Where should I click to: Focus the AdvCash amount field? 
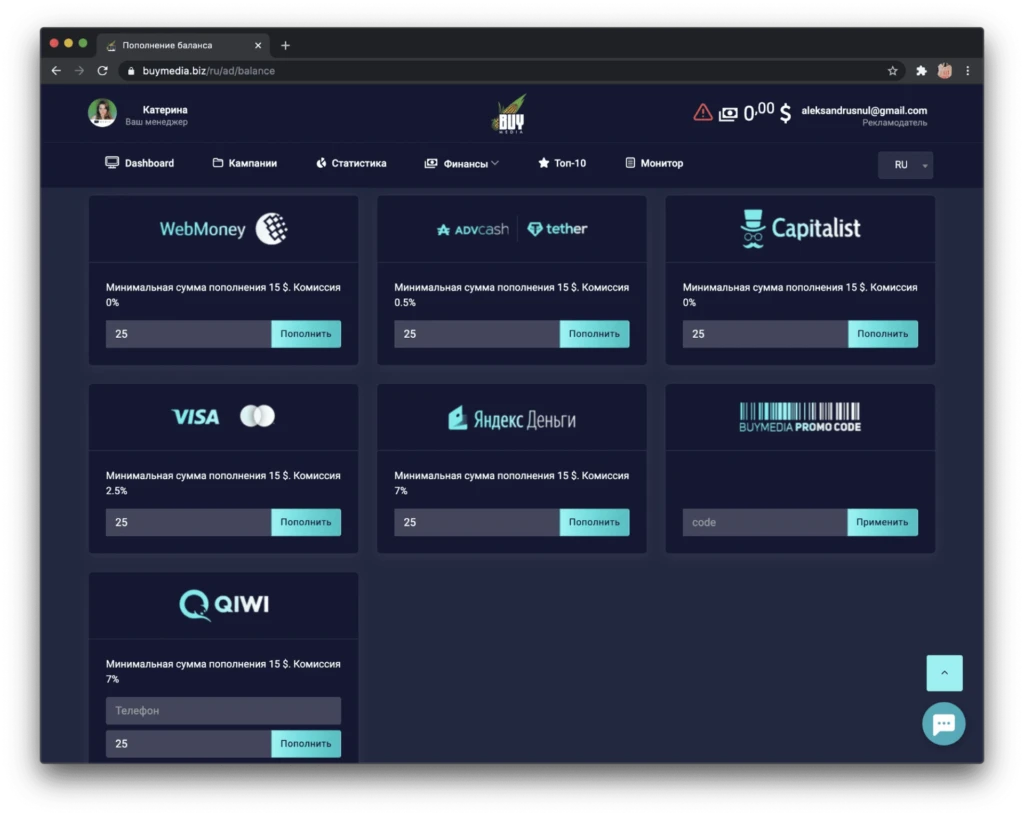477,334
